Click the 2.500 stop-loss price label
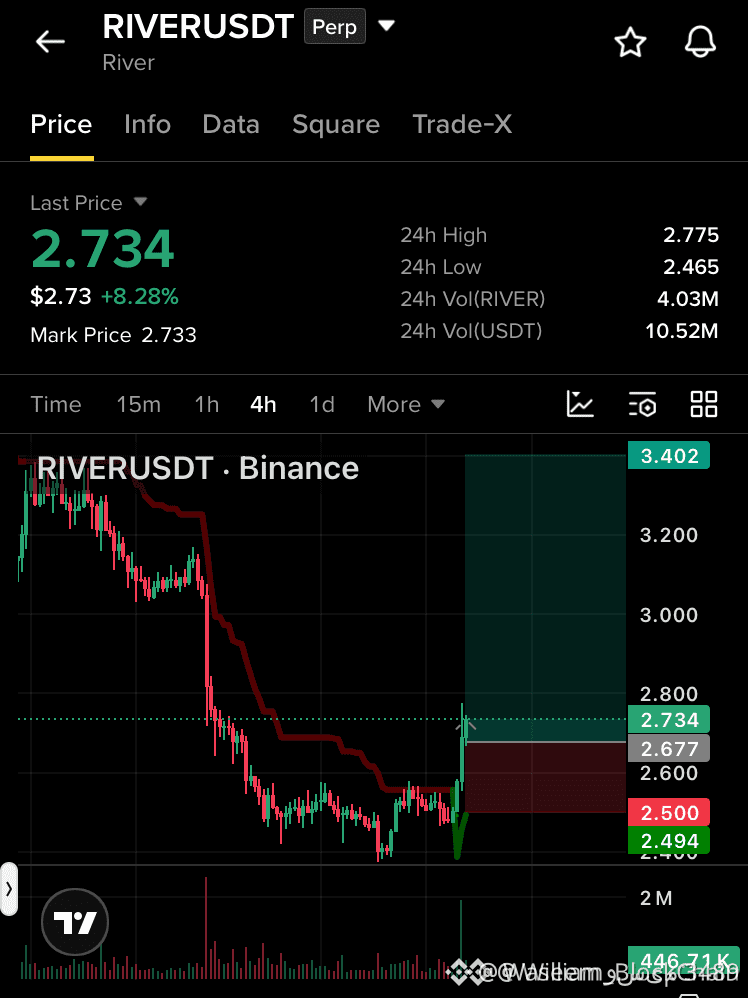 [669, 813]
